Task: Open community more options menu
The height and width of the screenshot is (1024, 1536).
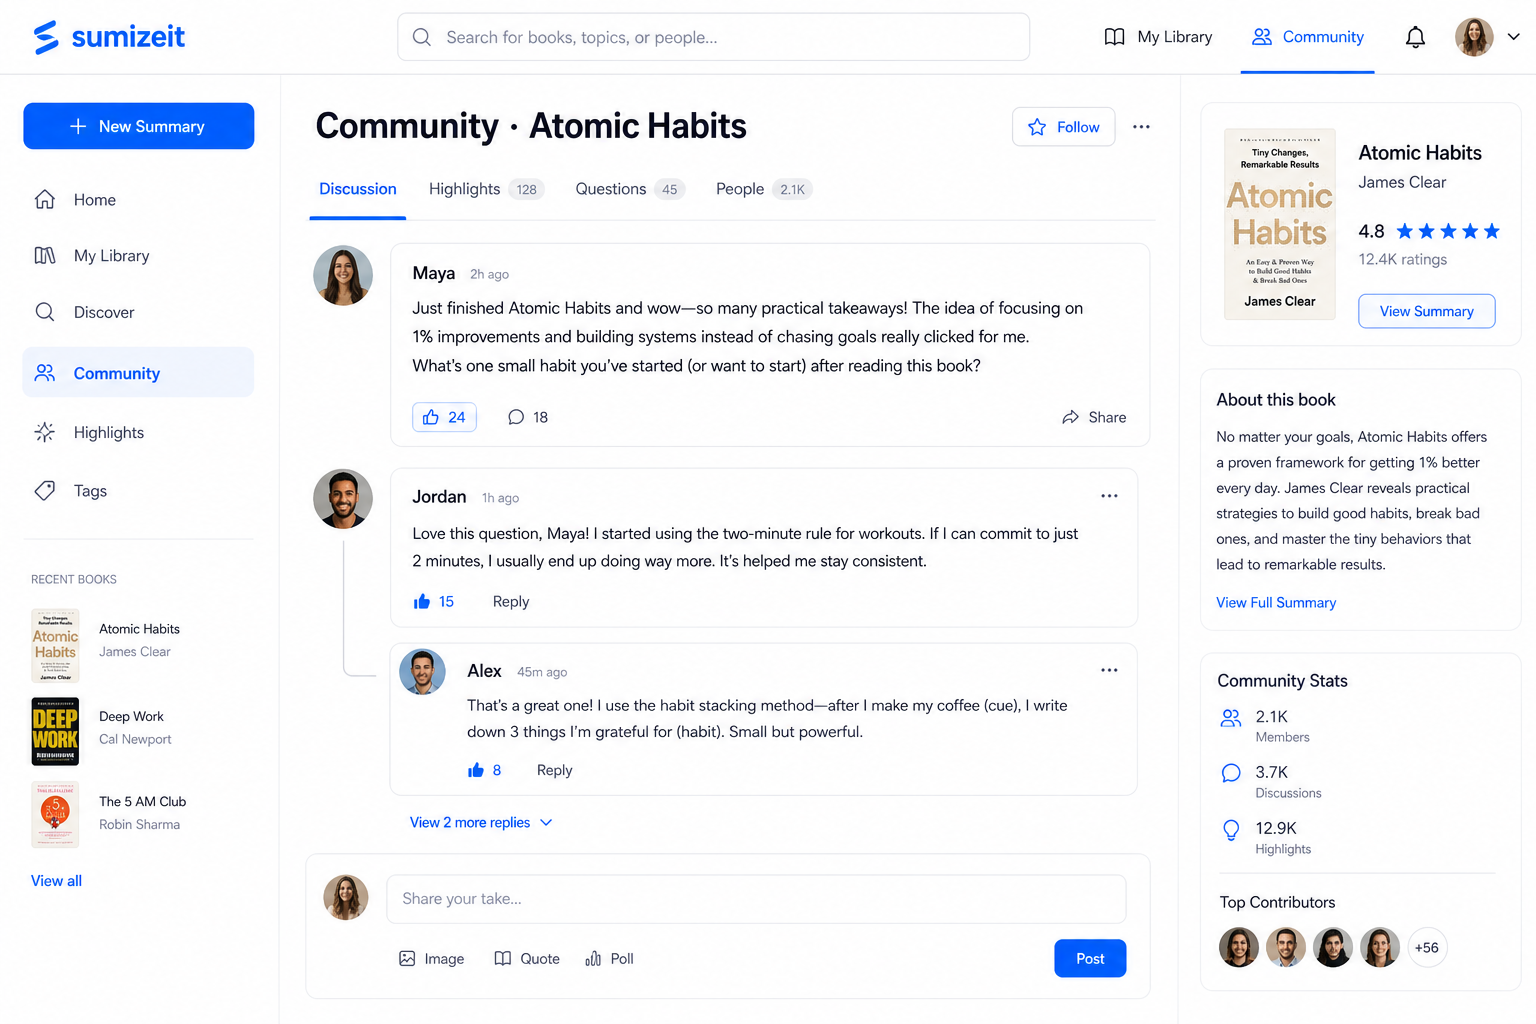Action: (x=1141, y=127)
